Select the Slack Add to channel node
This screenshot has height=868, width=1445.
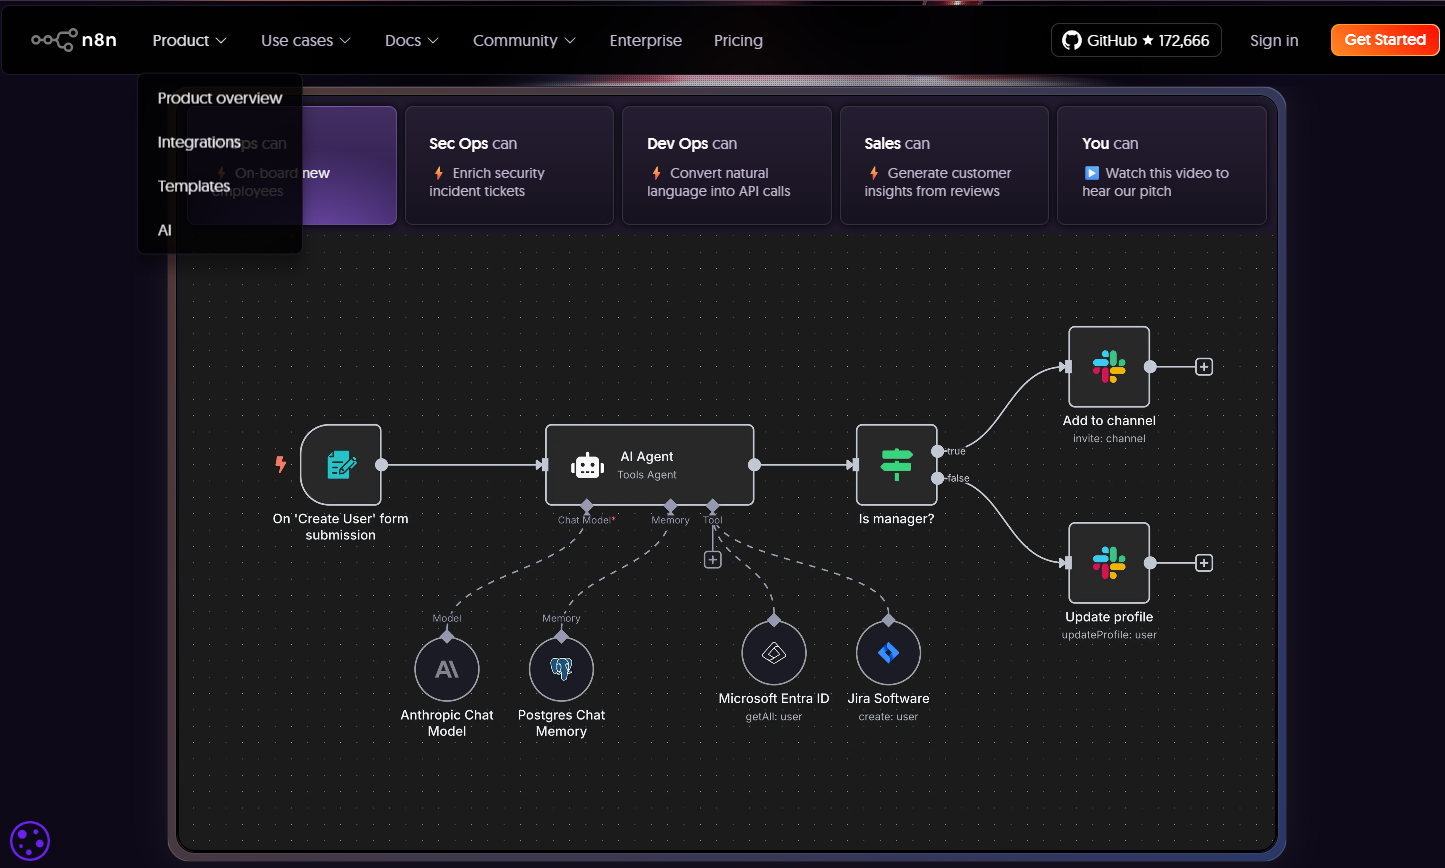coord(1109,367)
